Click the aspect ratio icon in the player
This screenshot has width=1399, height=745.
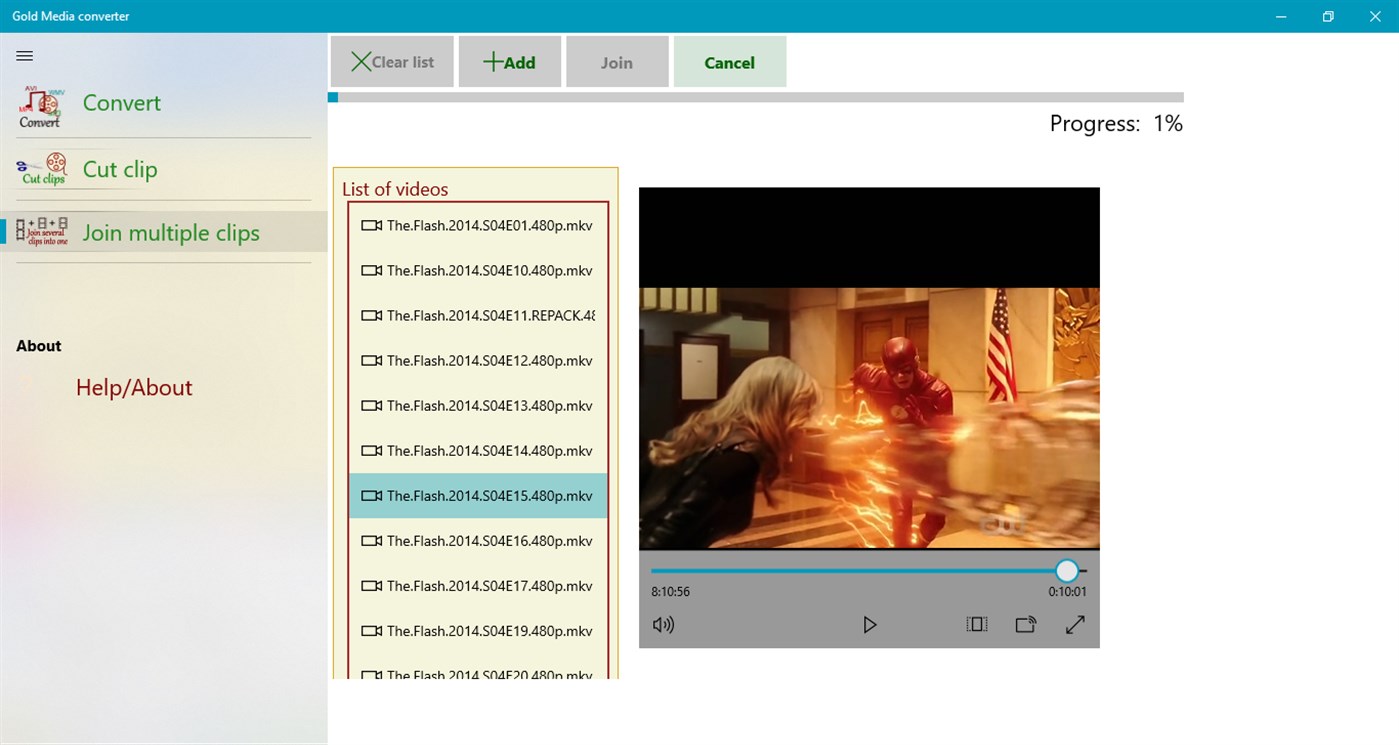coord(976,624)
